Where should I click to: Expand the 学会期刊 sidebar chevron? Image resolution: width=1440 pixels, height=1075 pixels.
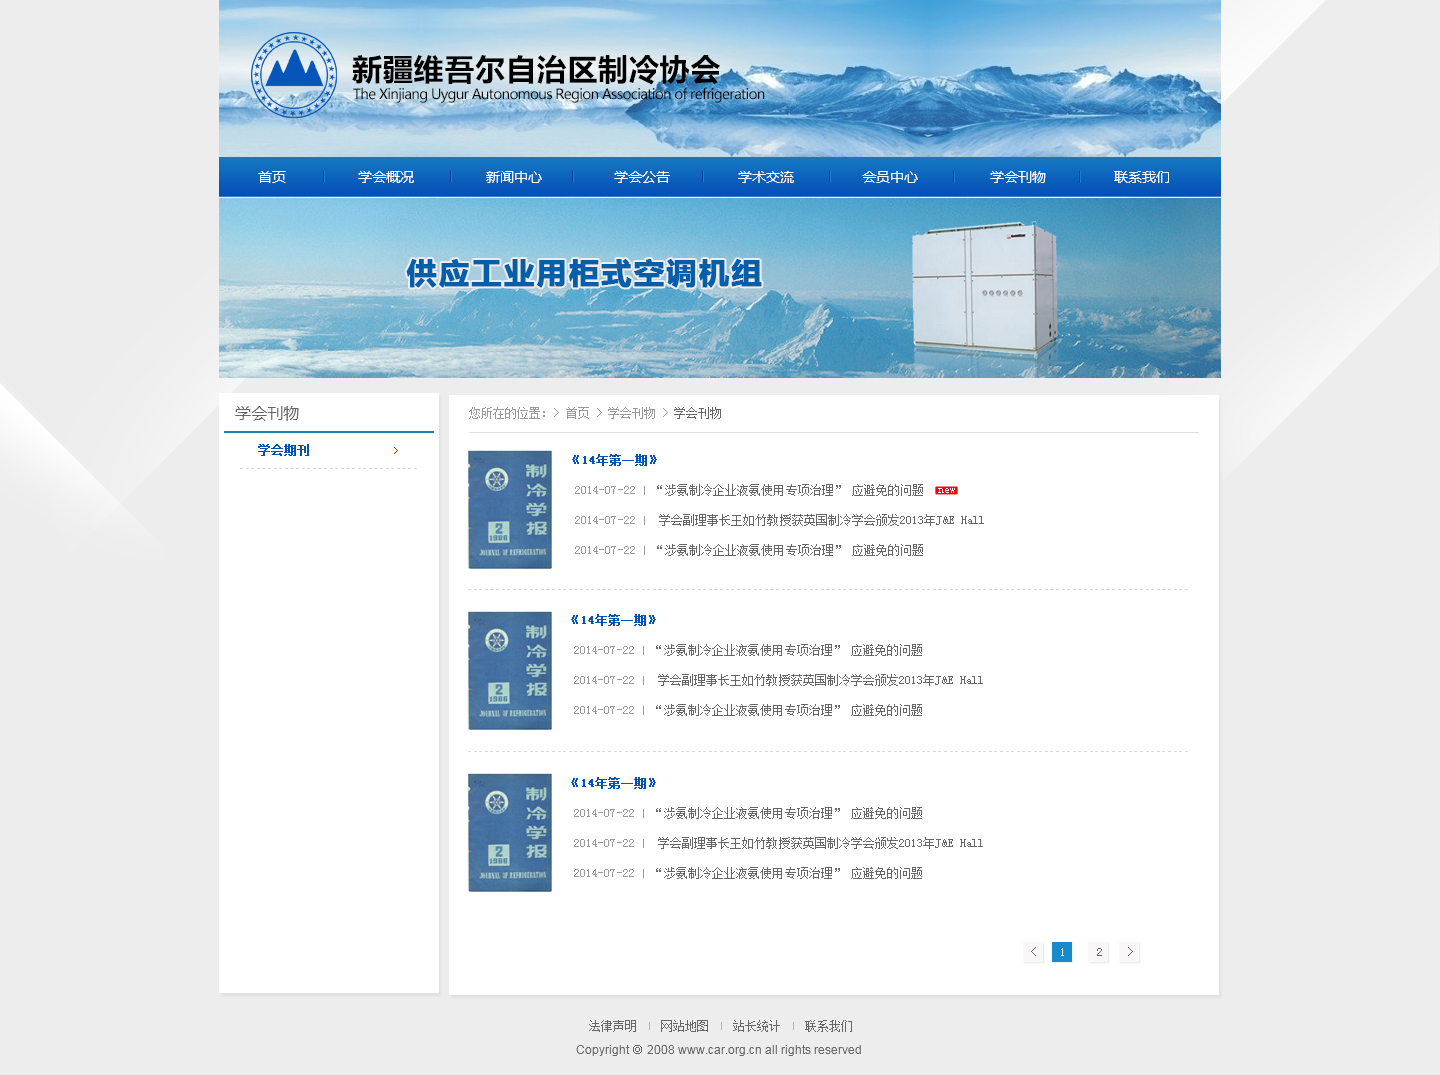(396, 450)
